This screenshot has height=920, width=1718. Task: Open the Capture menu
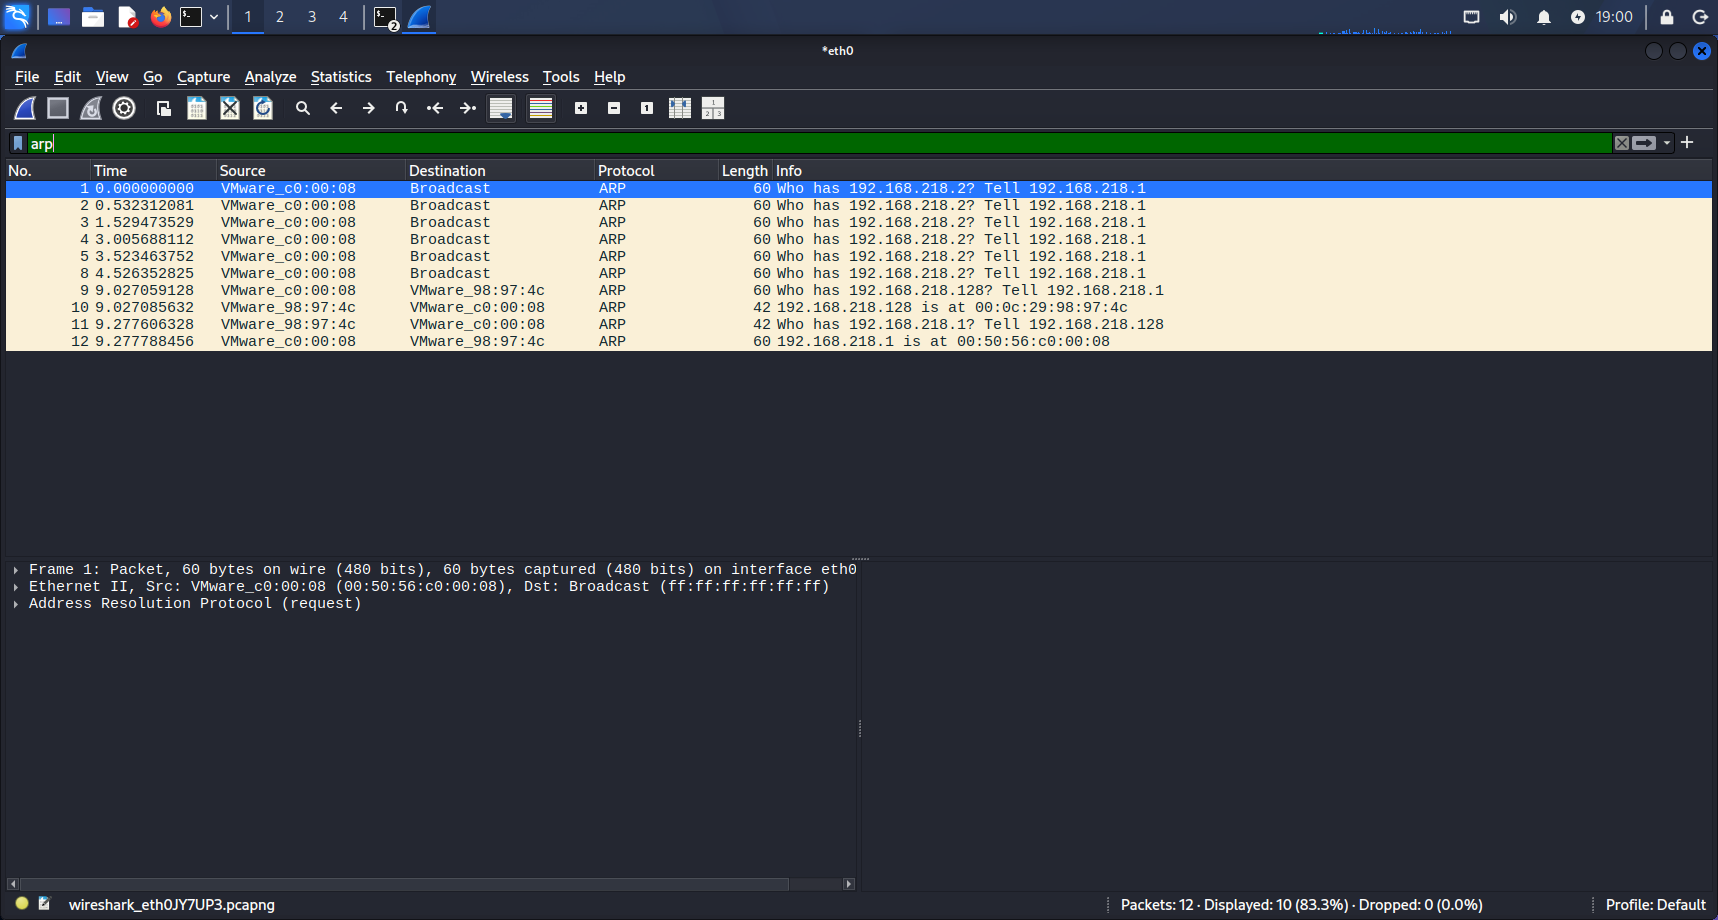[x=203, y=77]
